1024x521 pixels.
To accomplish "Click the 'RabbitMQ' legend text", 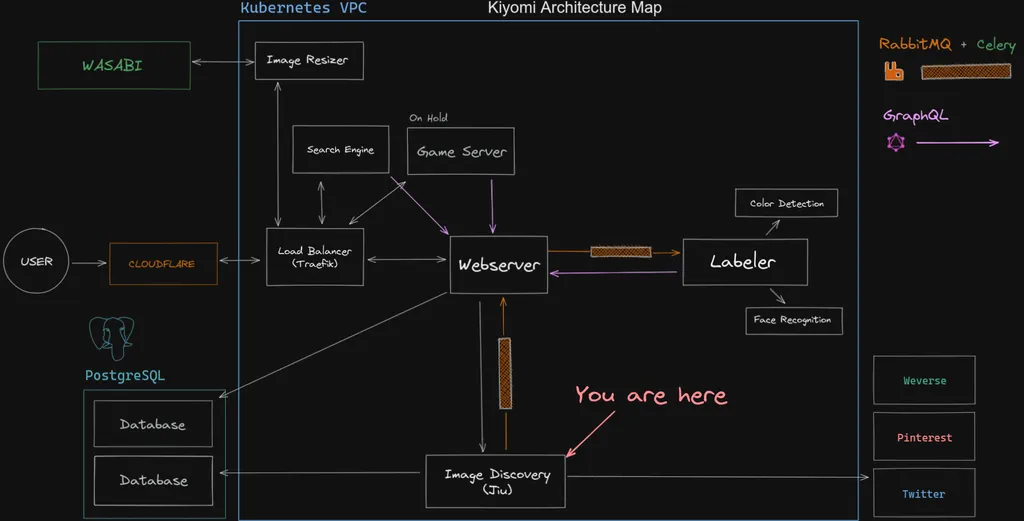I will (915, 44).
